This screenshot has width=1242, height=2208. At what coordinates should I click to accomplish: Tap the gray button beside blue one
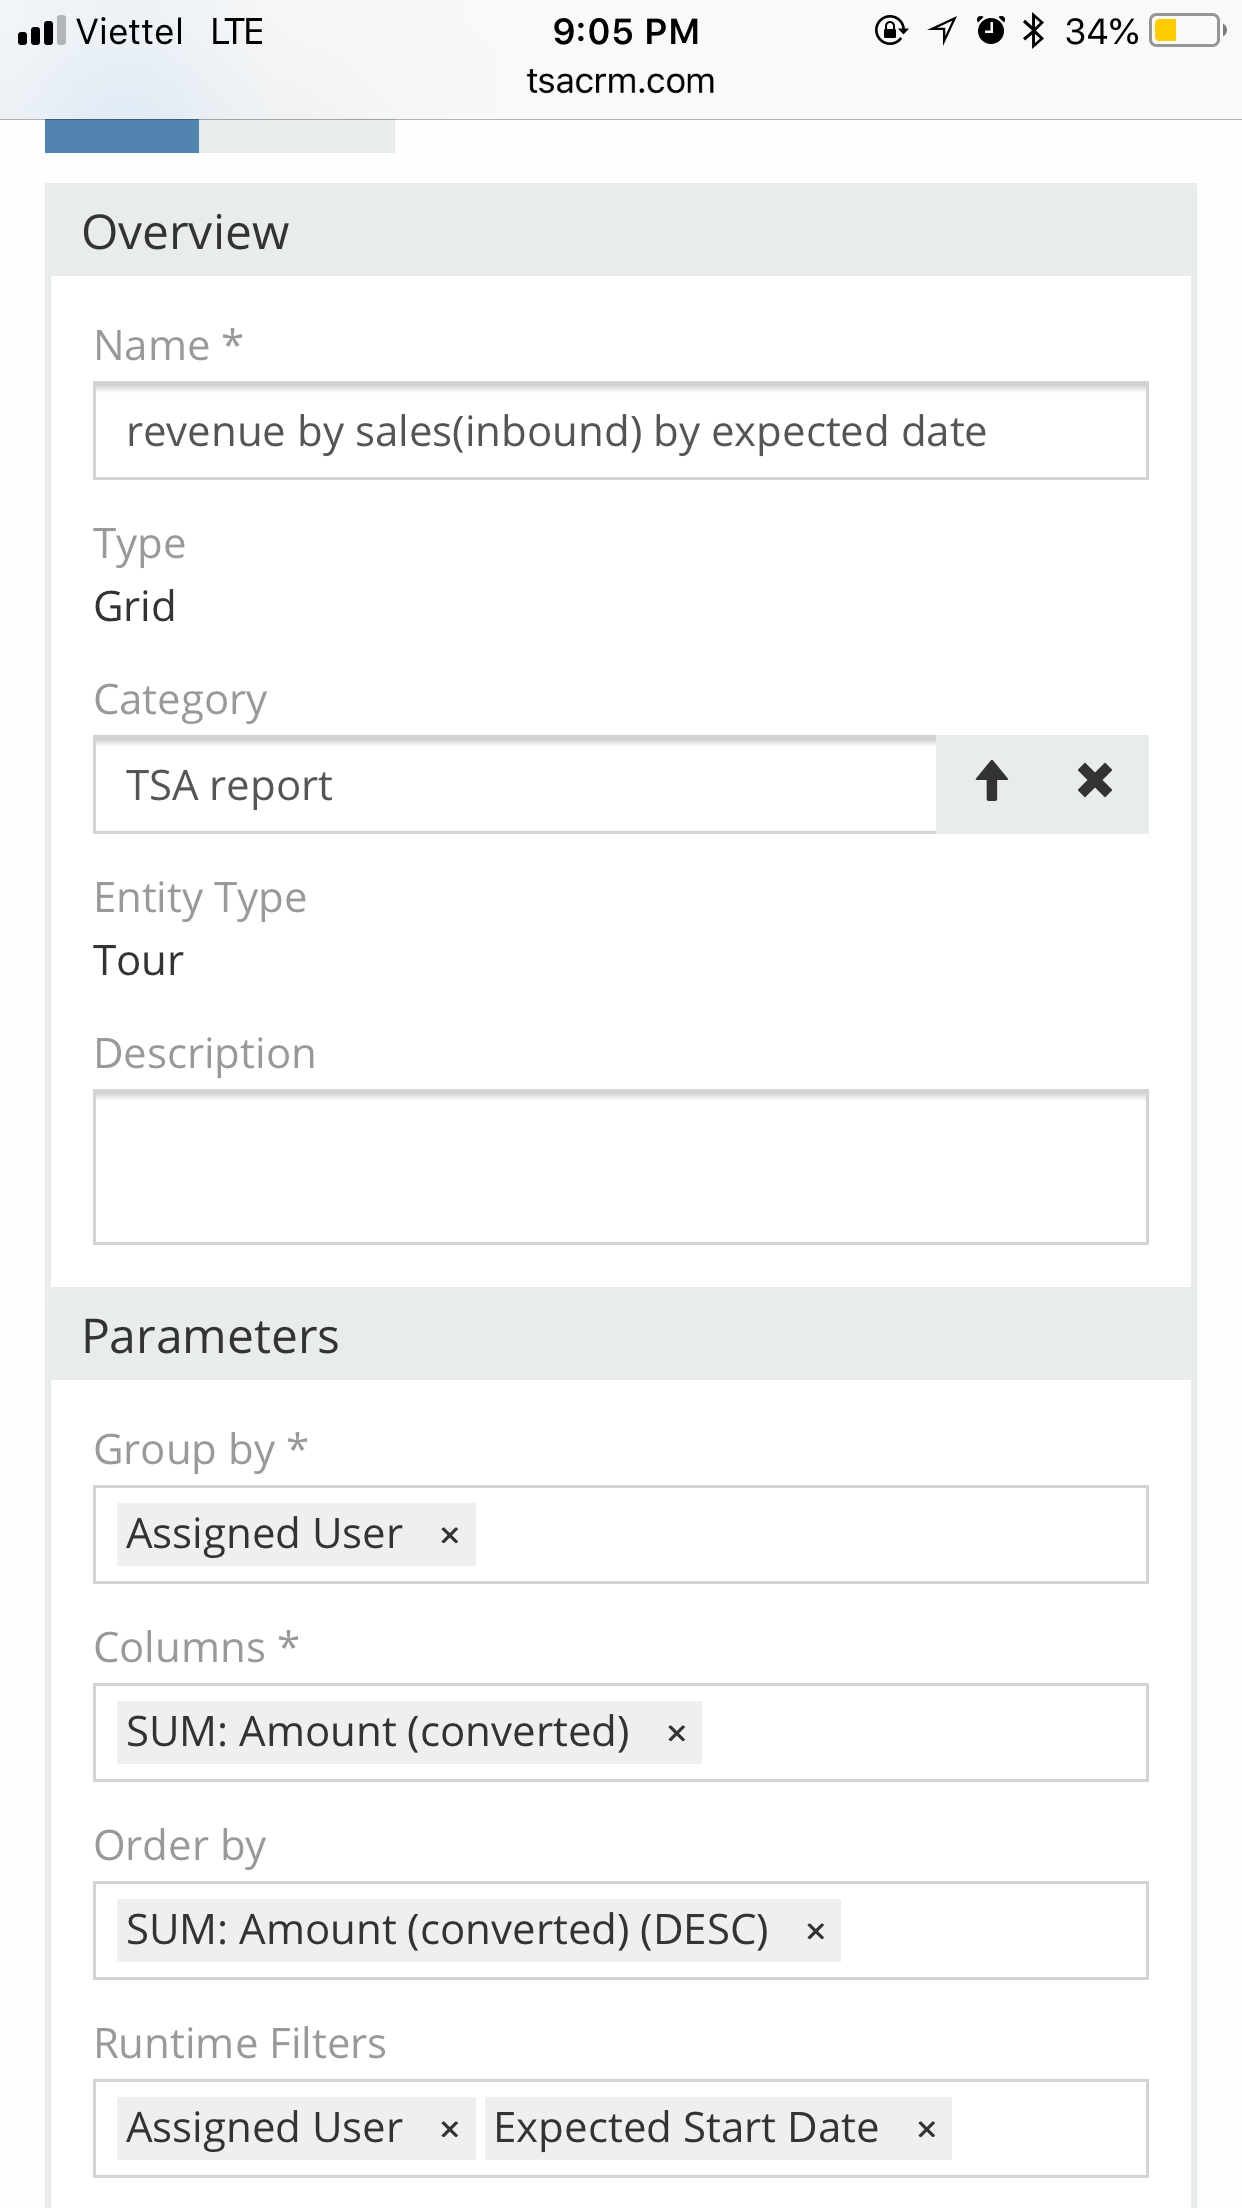[297, 136]
